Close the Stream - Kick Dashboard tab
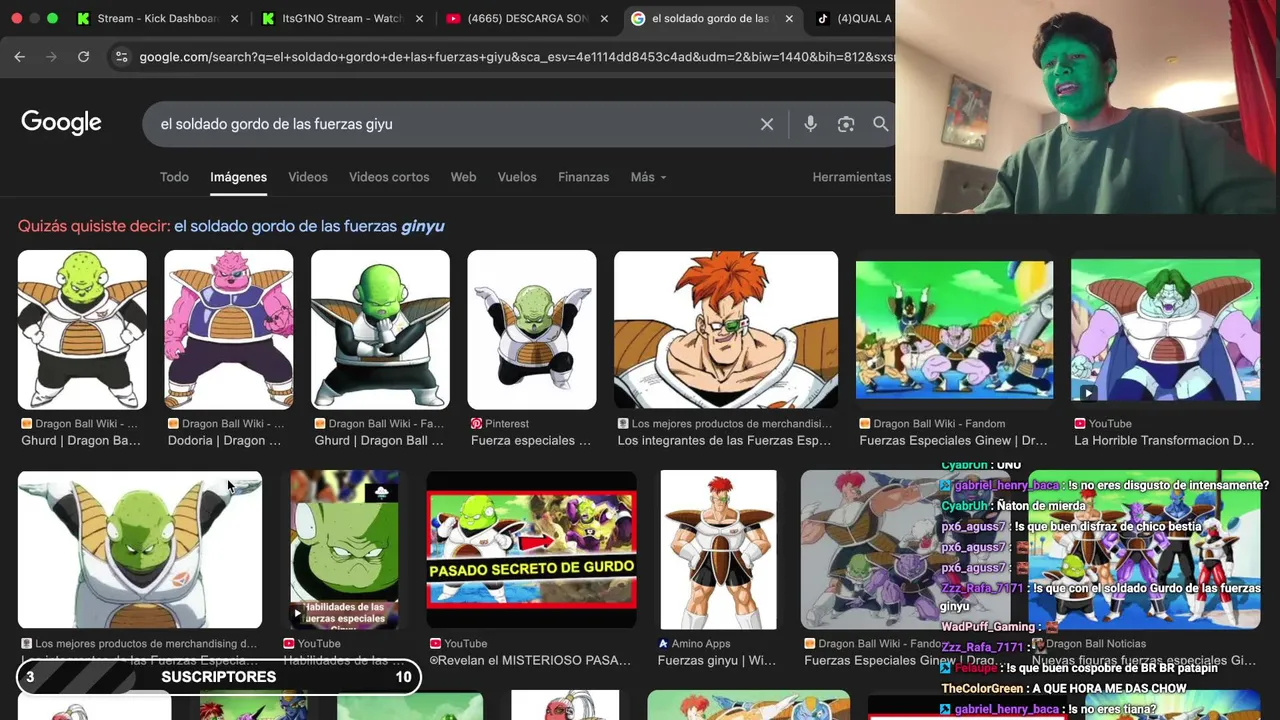The image size is (1280, 720). [234, 18]
